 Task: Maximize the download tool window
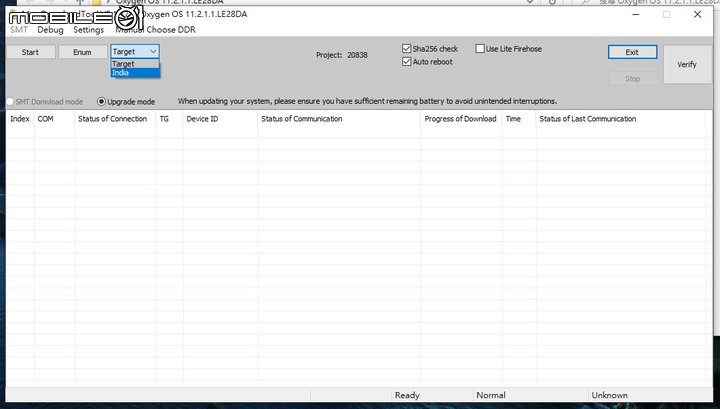tap(666, 15)
